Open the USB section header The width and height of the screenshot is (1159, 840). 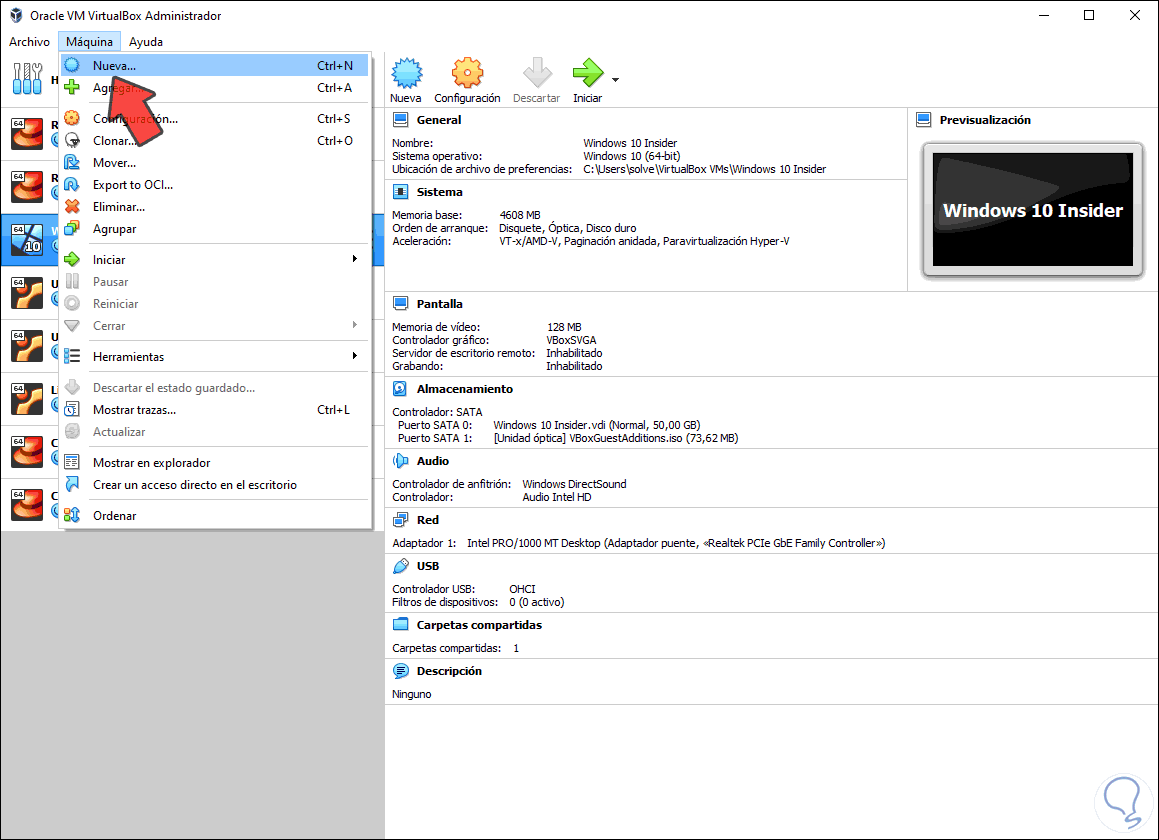[x=427, y=566]
